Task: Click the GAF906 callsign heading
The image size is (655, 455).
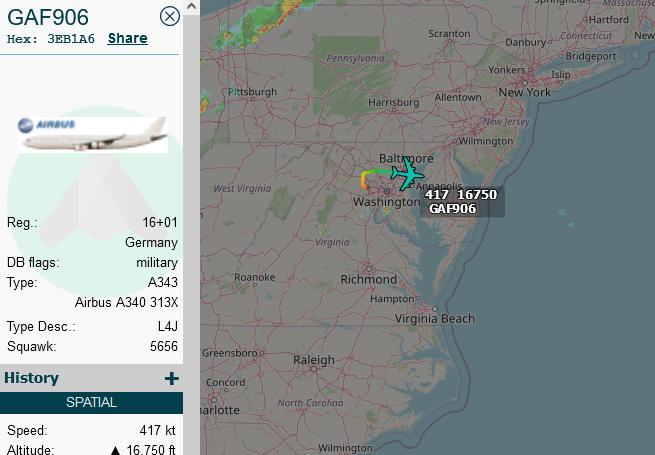Action: [48, 17]
